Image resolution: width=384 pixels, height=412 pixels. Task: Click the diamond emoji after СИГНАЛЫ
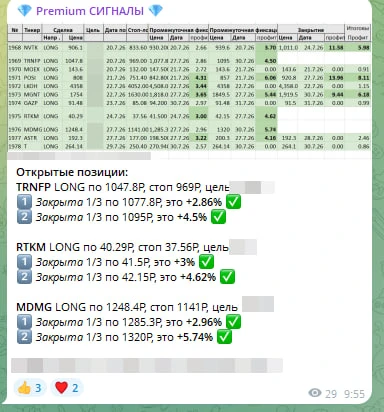pos(156,11)
